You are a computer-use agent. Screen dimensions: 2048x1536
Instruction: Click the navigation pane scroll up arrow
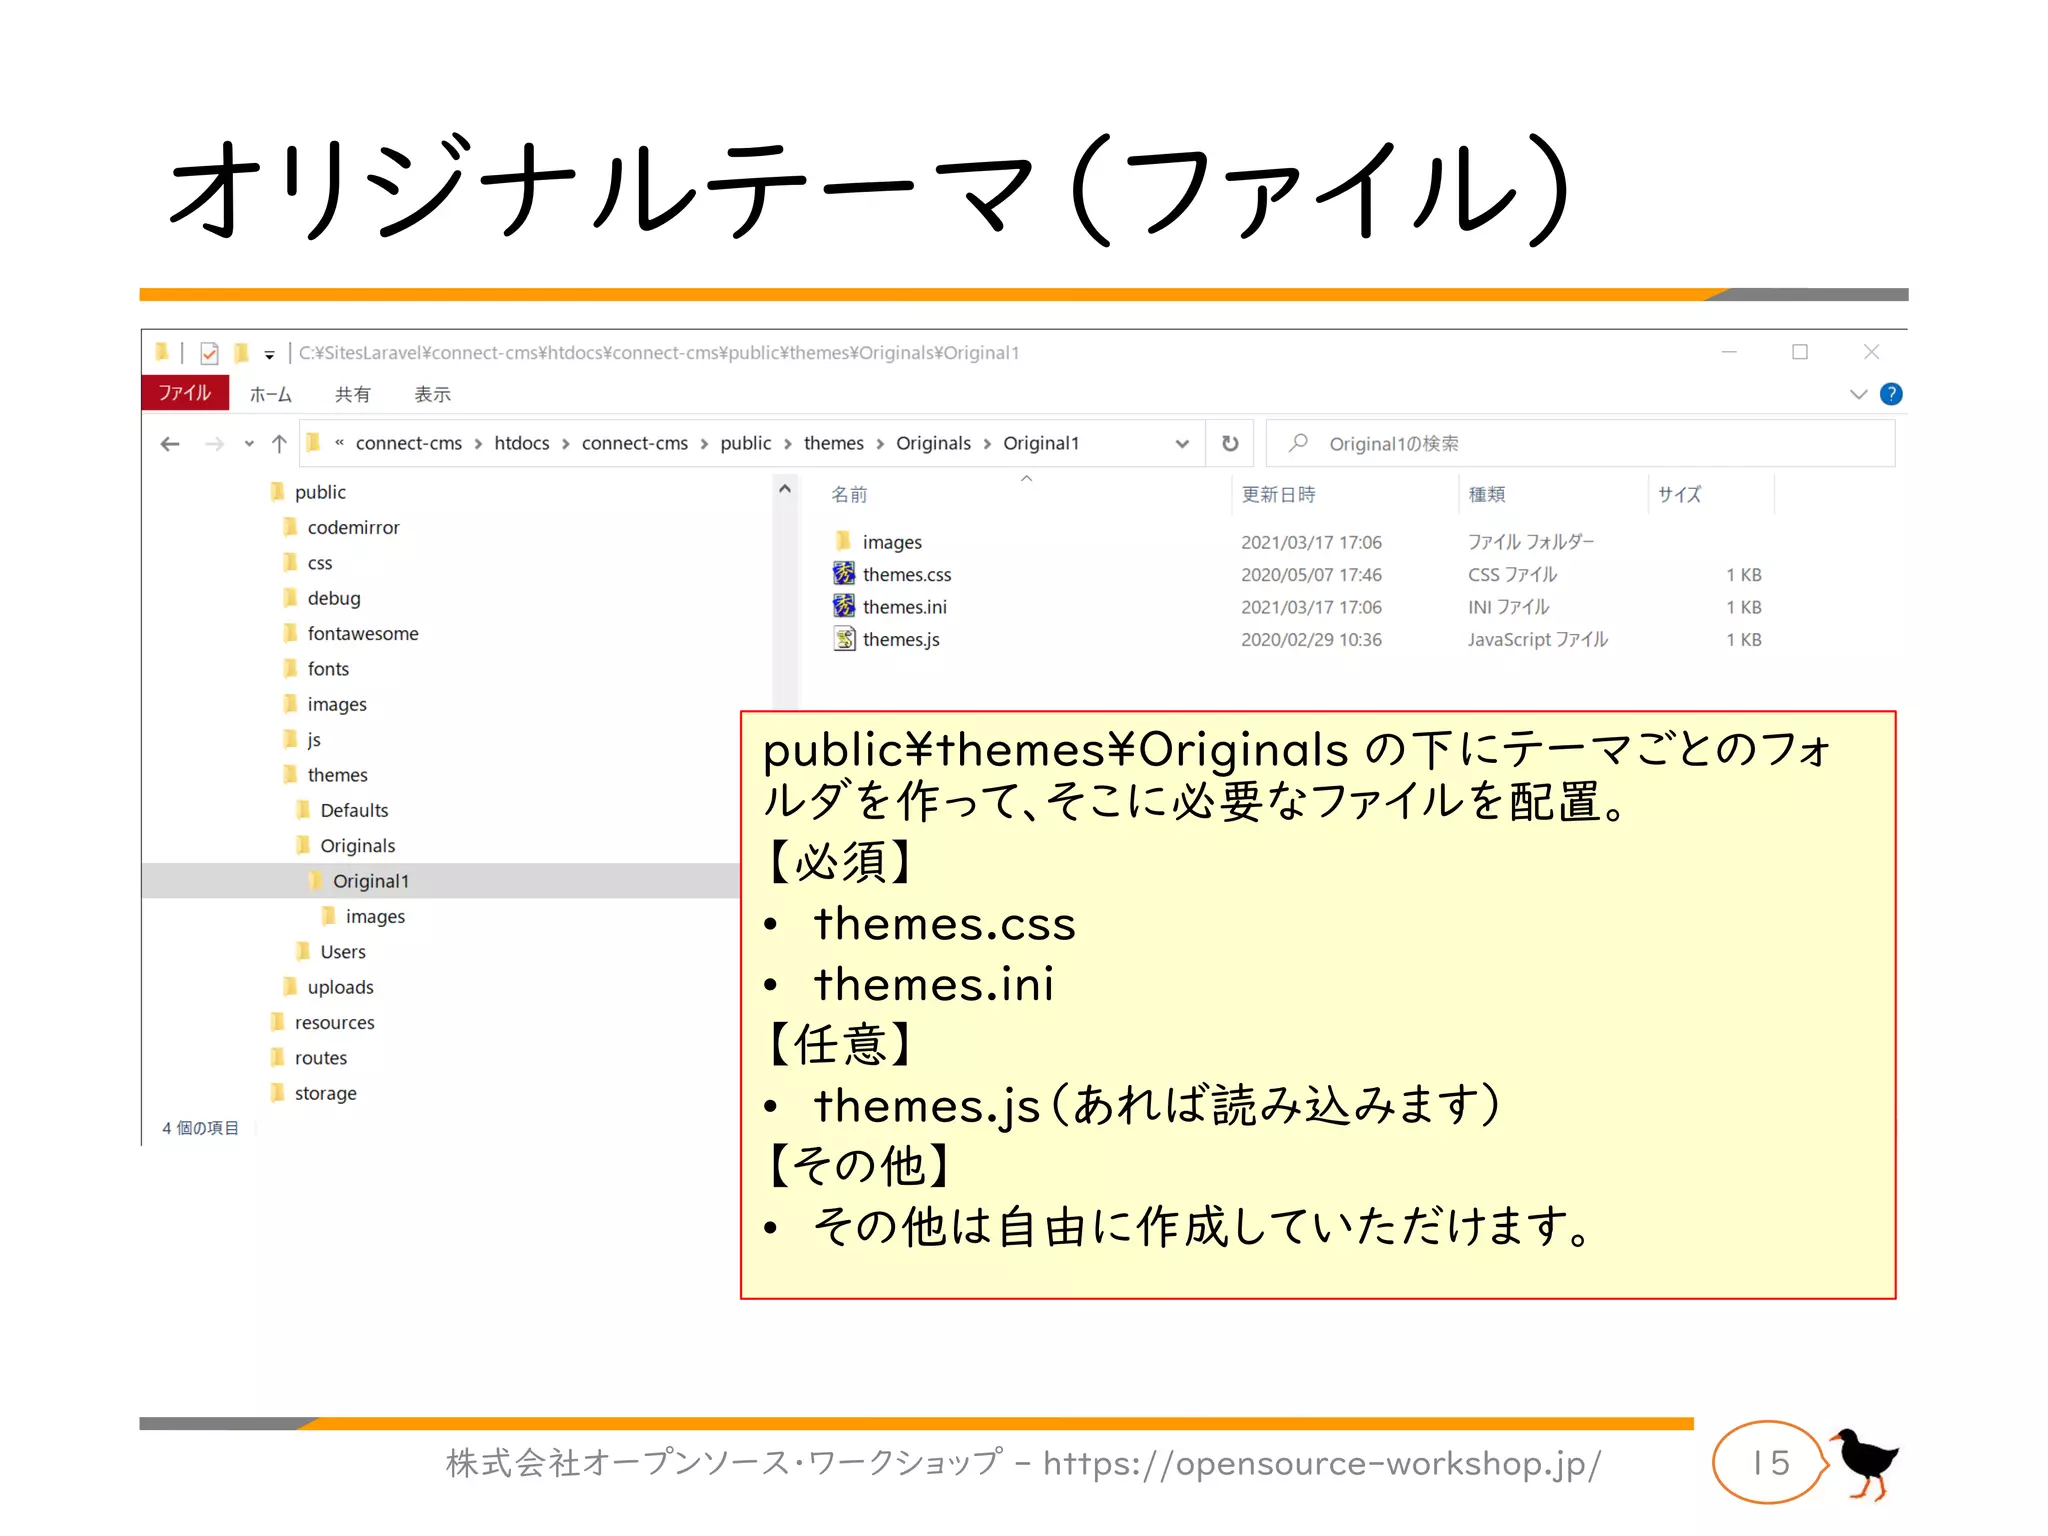(x=785, y=489)
